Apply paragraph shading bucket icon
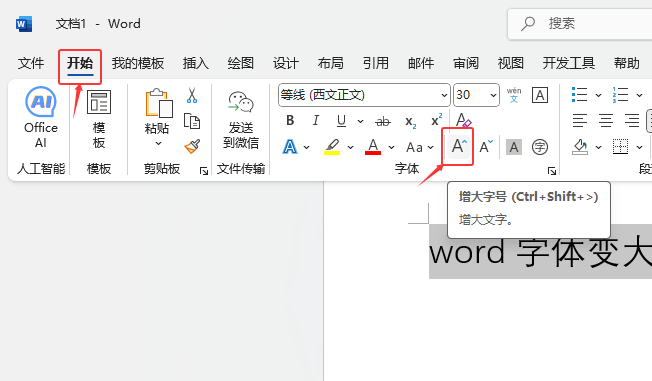The width and height of the screenshot is (652, 381). tap(580, 147)
